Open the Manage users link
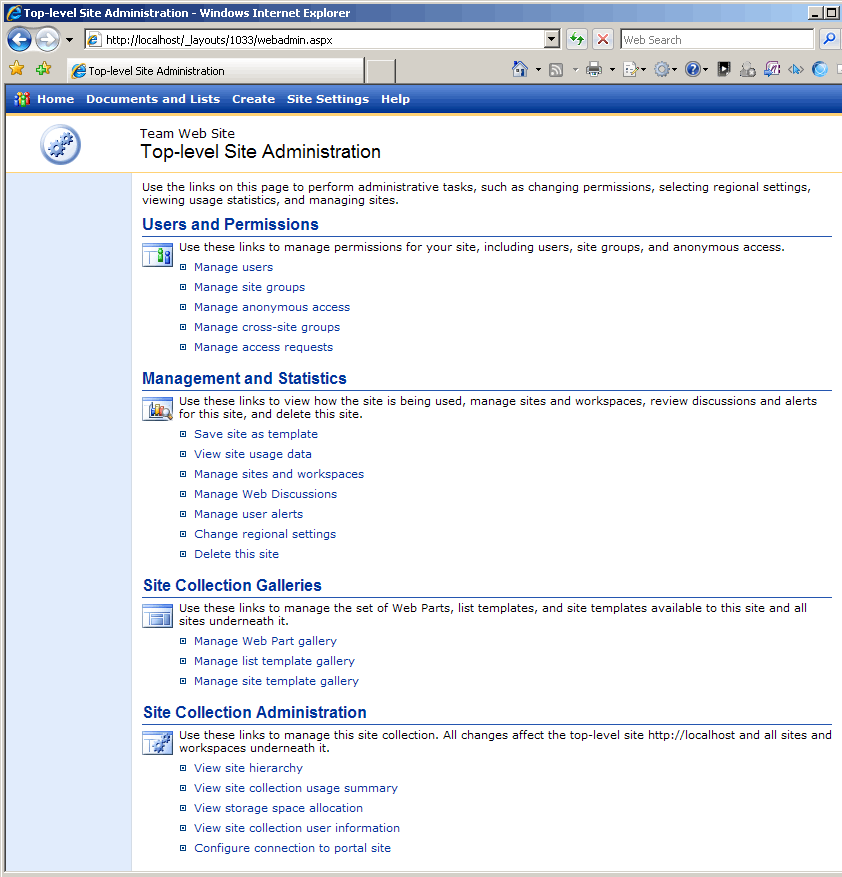The width and height of the screenshot is (842, 877). point(233,267)
